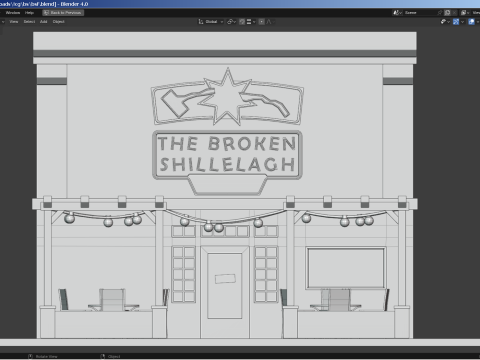Click the new scene icon
480x360 pixels.
point(448,13)
